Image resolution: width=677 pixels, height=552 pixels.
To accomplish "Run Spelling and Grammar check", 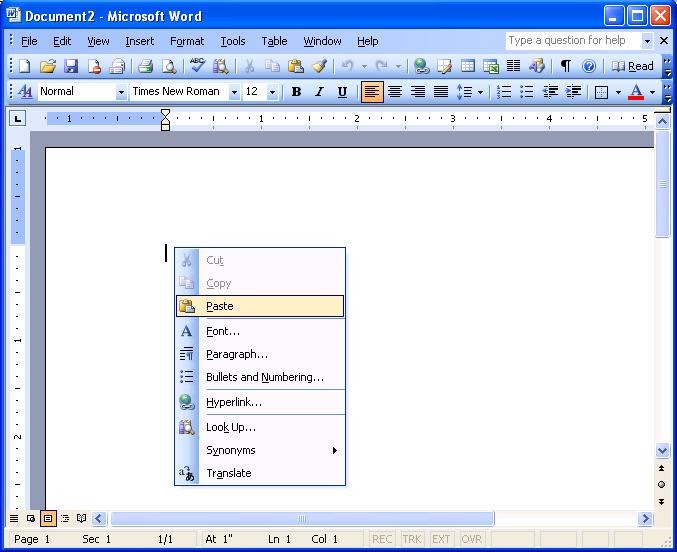I will [x=197, y=67].
